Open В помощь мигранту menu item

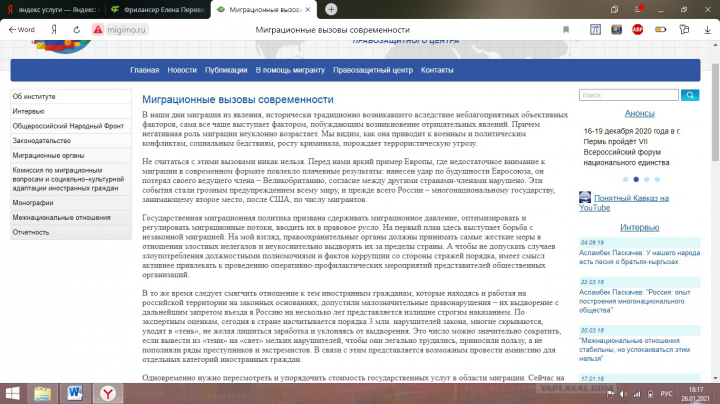tap(290, 70)
